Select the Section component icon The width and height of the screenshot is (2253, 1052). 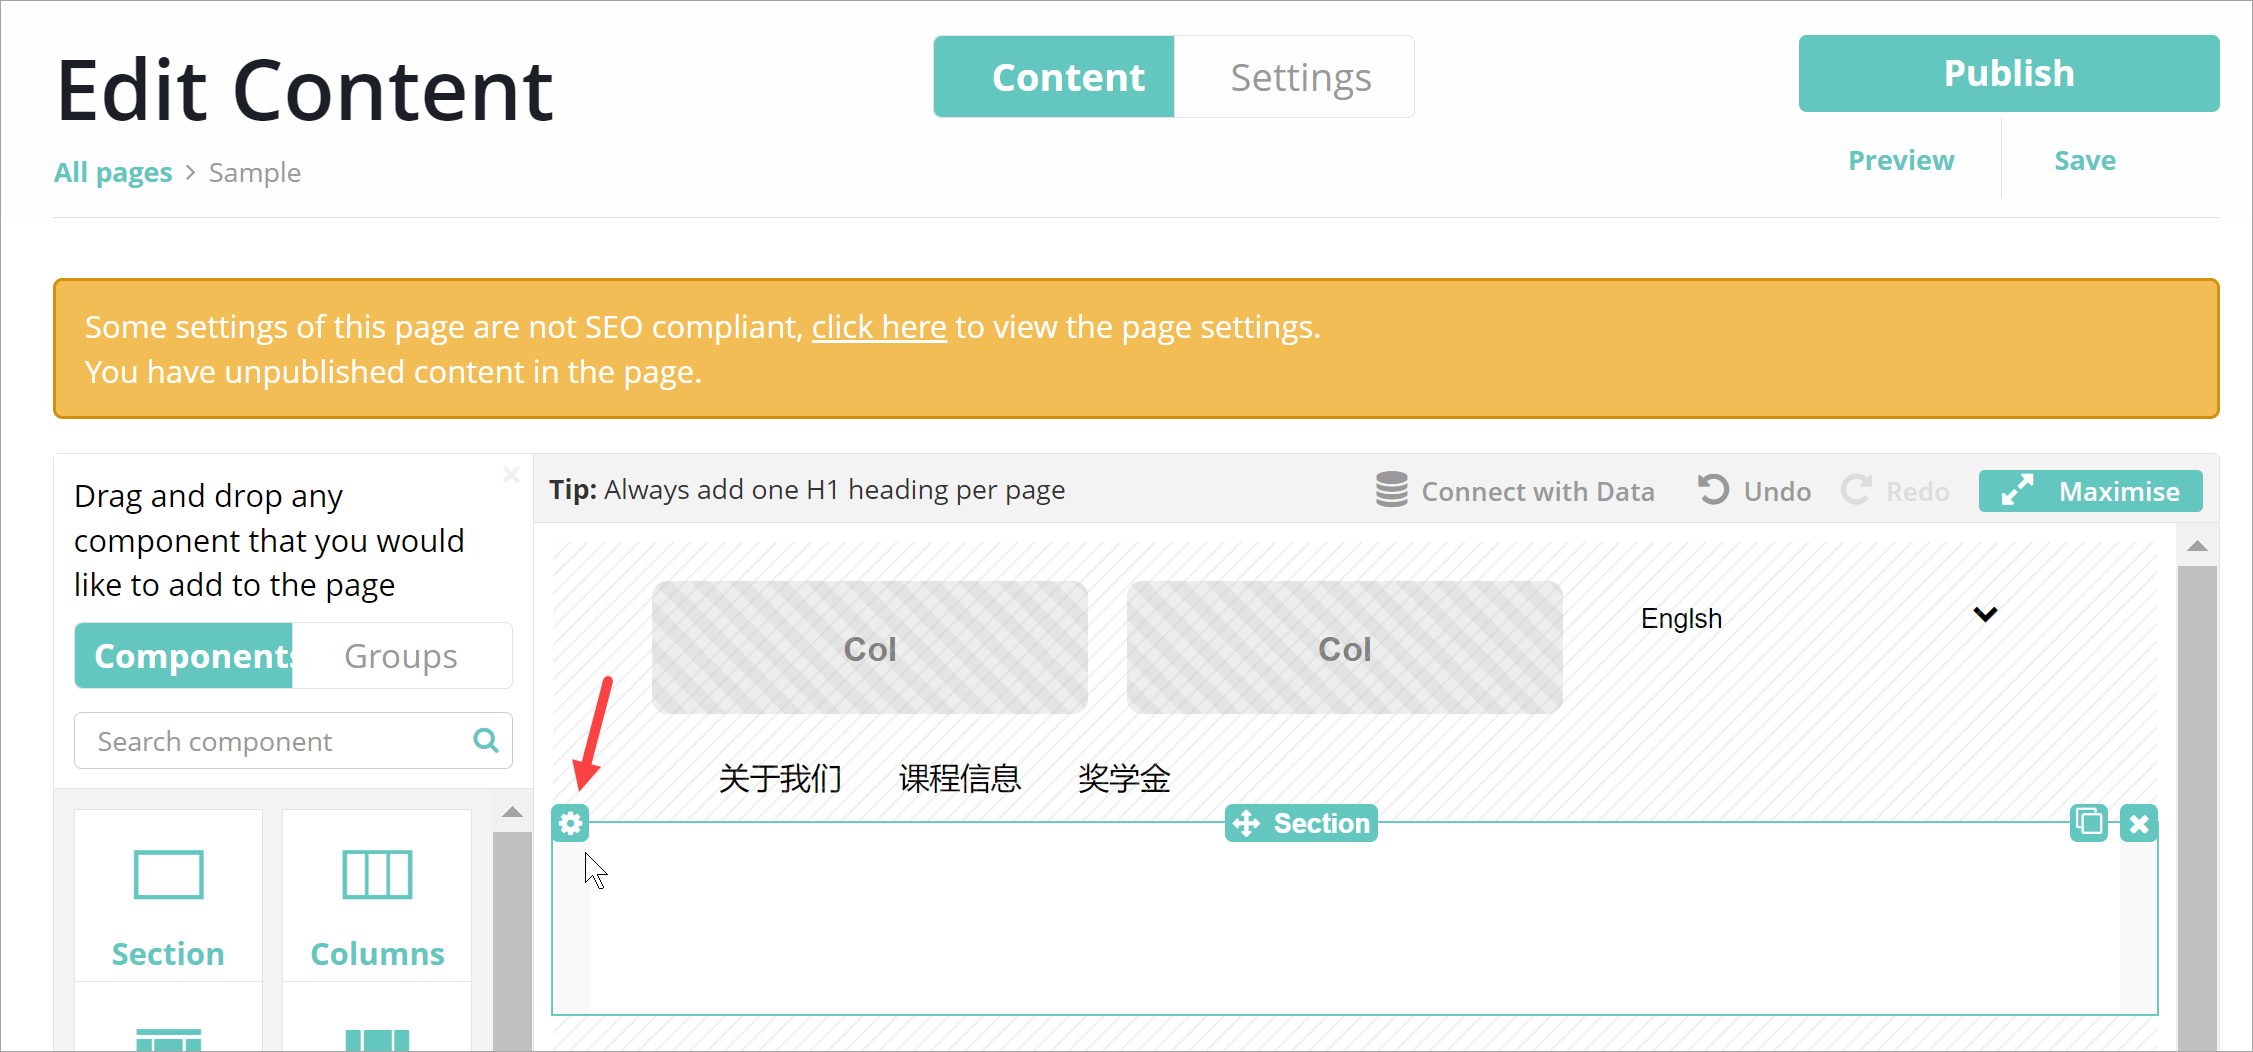(x=168, y=876)
